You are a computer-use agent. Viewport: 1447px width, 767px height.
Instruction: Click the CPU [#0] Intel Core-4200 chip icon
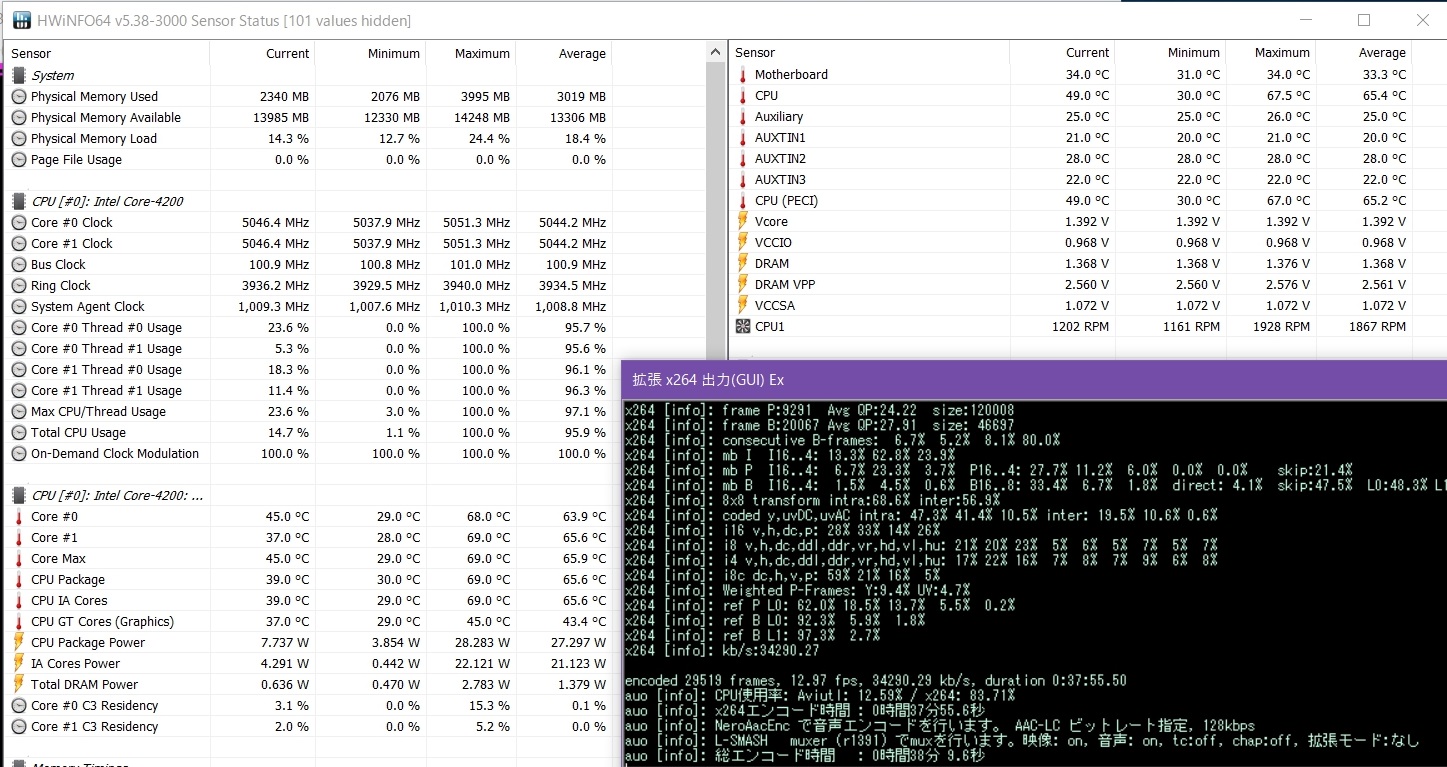[x=19, y=201]
